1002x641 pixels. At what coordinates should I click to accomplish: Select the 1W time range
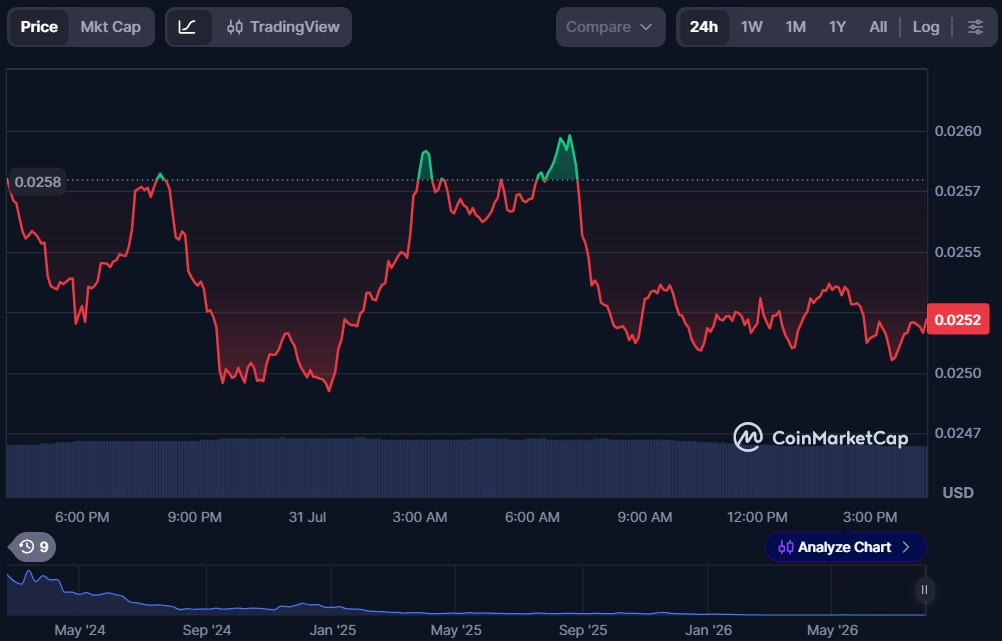(752, 27)
